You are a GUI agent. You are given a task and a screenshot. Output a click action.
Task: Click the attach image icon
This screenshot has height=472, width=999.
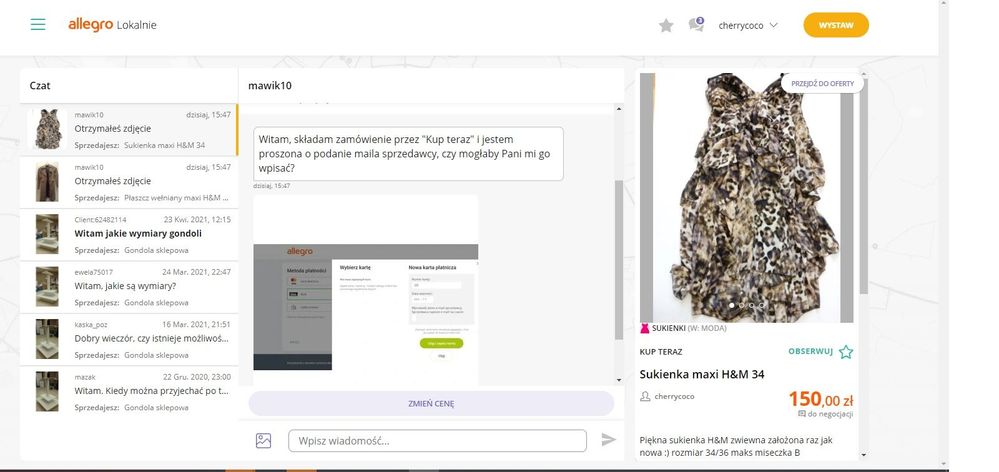264,440
